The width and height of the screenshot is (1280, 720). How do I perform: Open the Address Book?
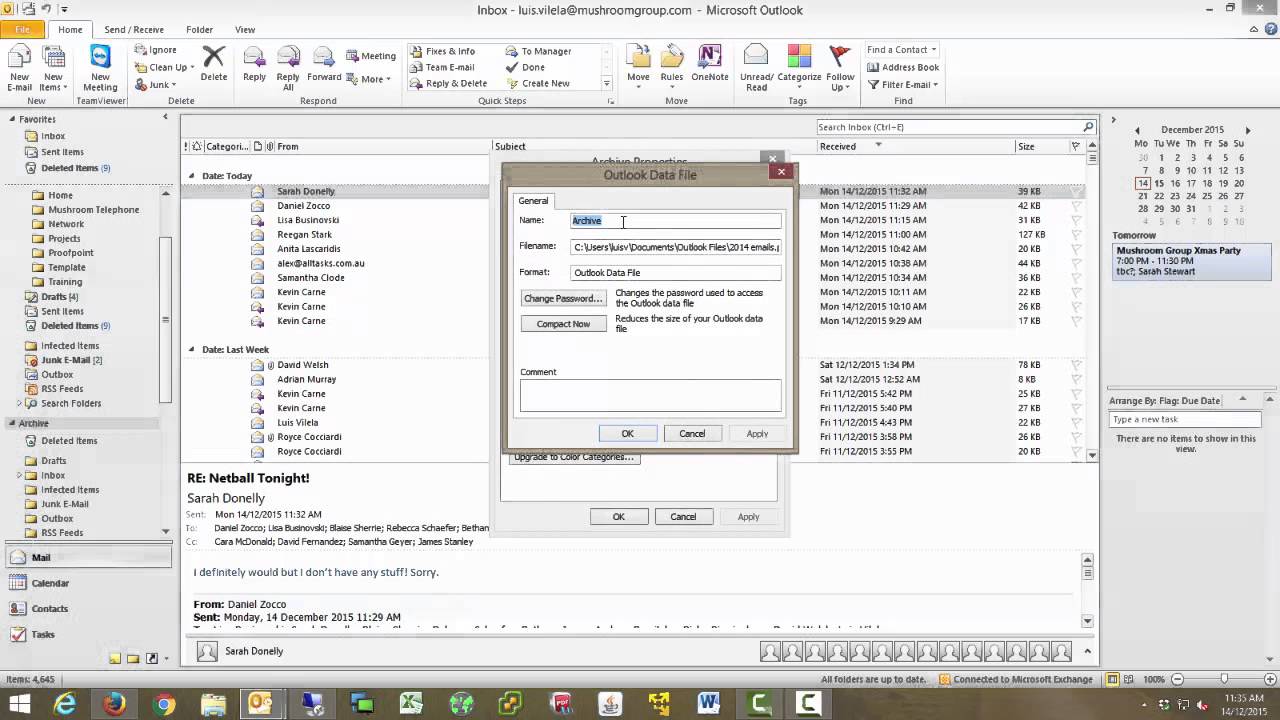click(903, 67)
